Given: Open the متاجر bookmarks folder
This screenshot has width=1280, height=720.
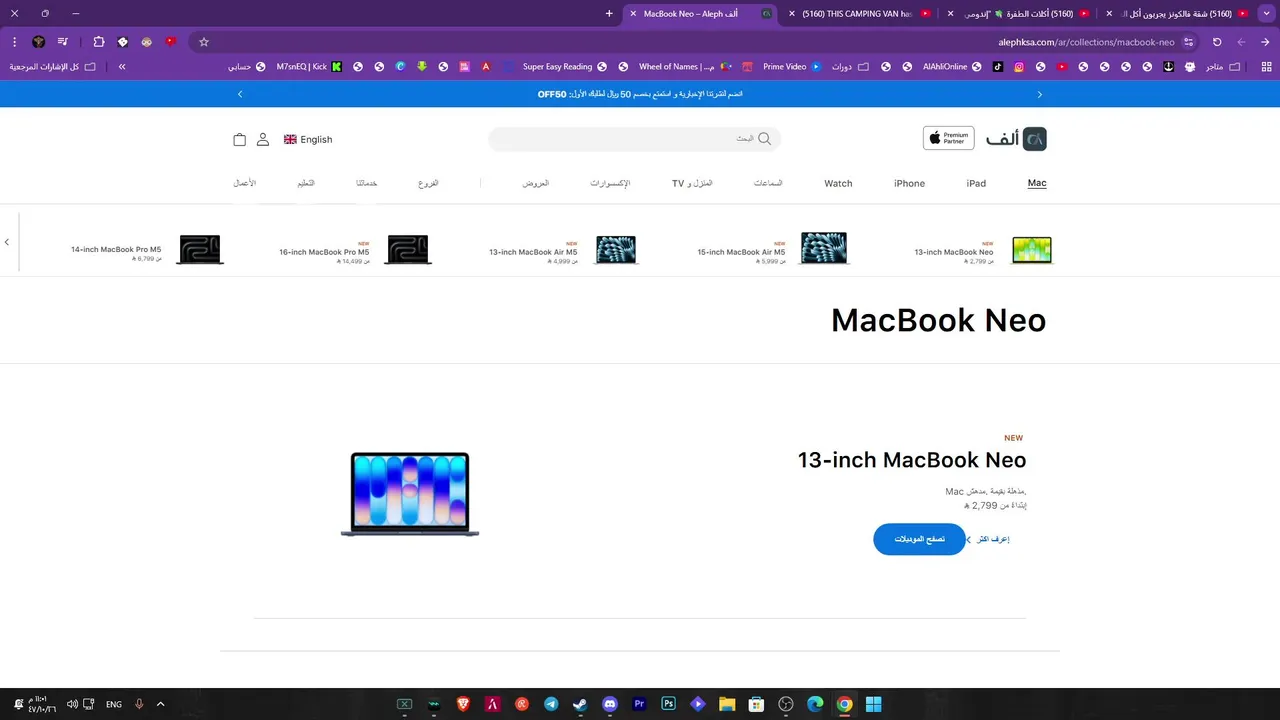Looking at the screenshot, I should (1223, 67).
